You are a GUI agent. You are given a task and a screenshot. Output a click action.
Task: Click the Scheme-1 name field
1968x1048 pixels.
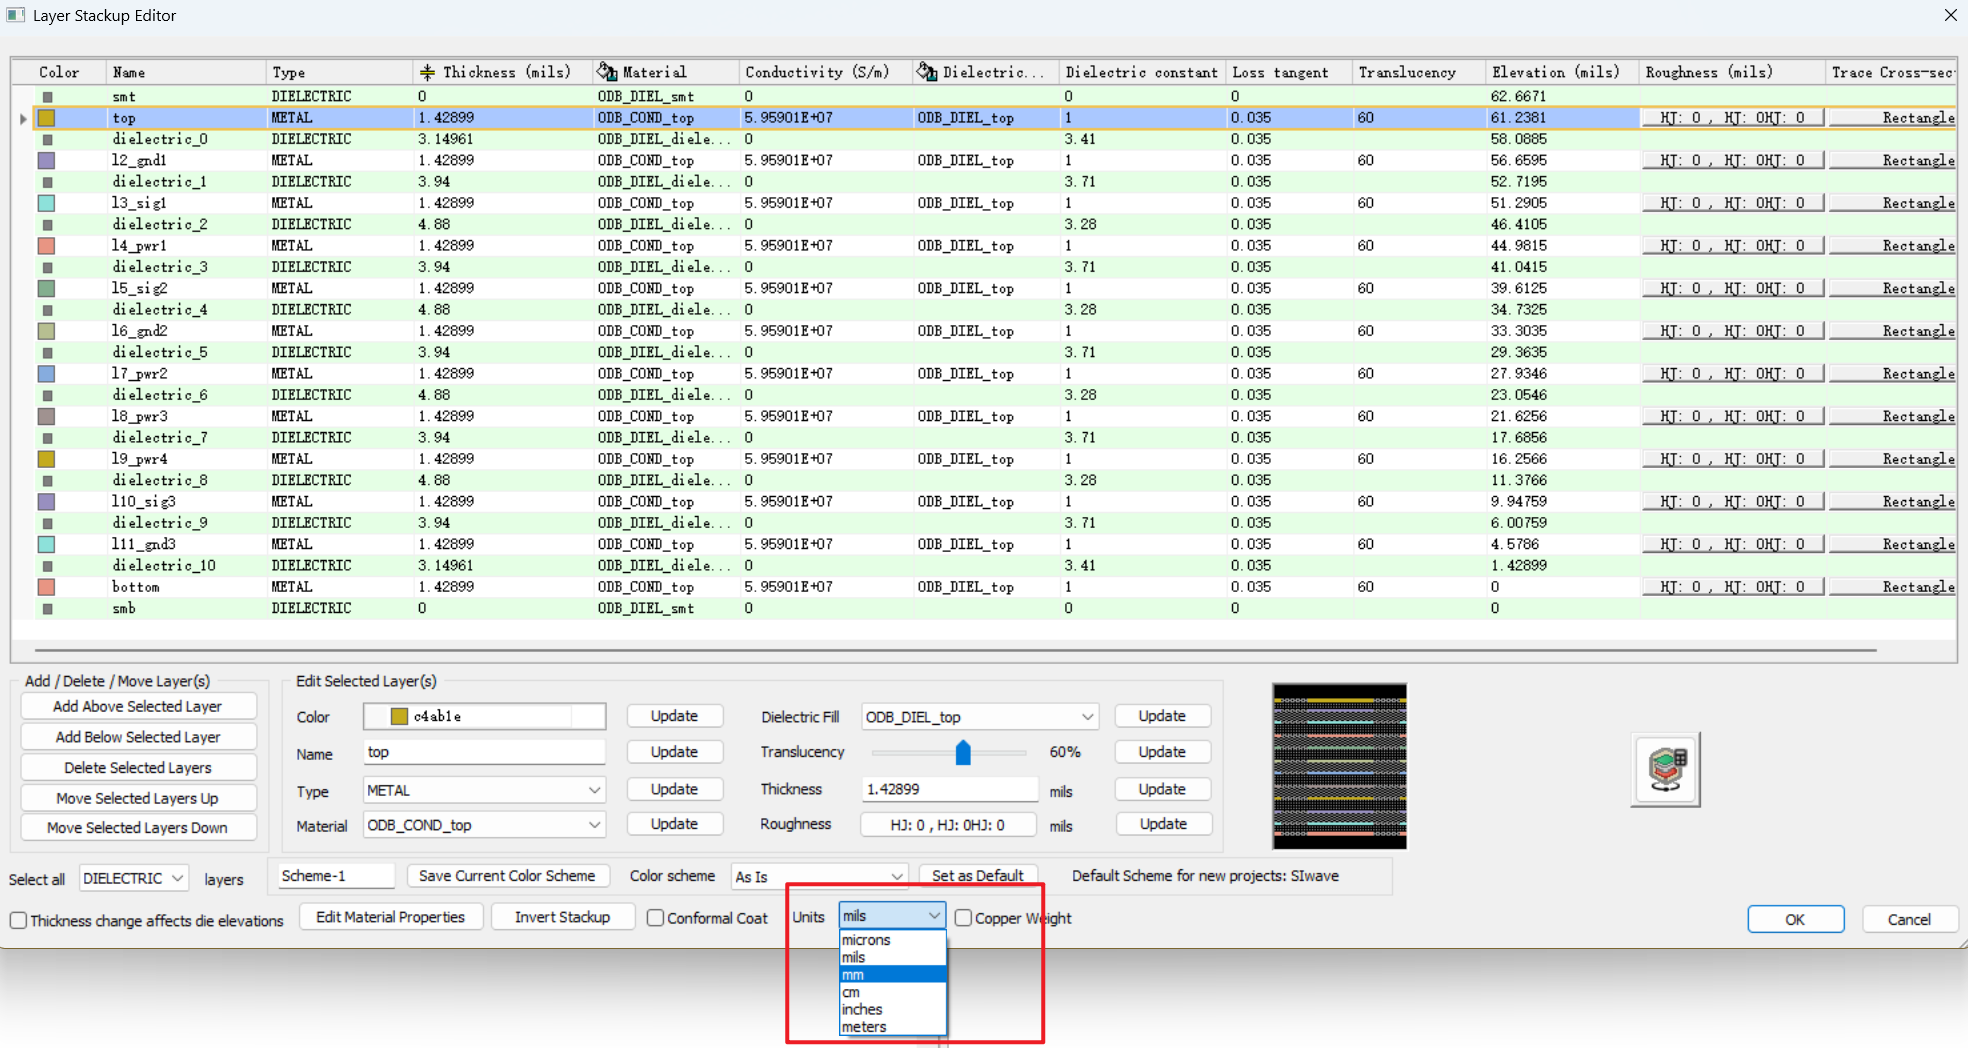click(x=336, y=876)
